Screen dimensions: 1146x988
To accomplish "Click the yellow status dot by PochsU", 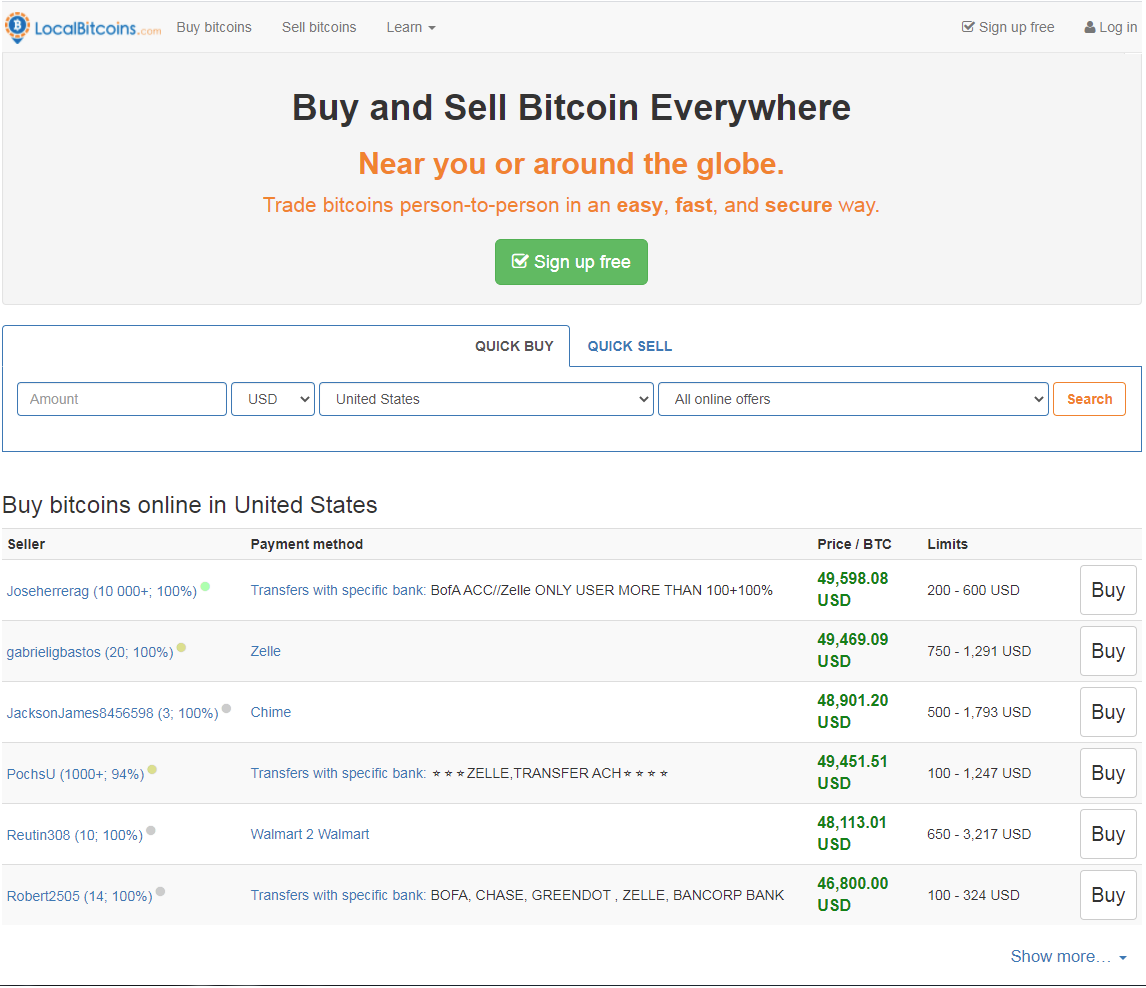I will point(152,770).
